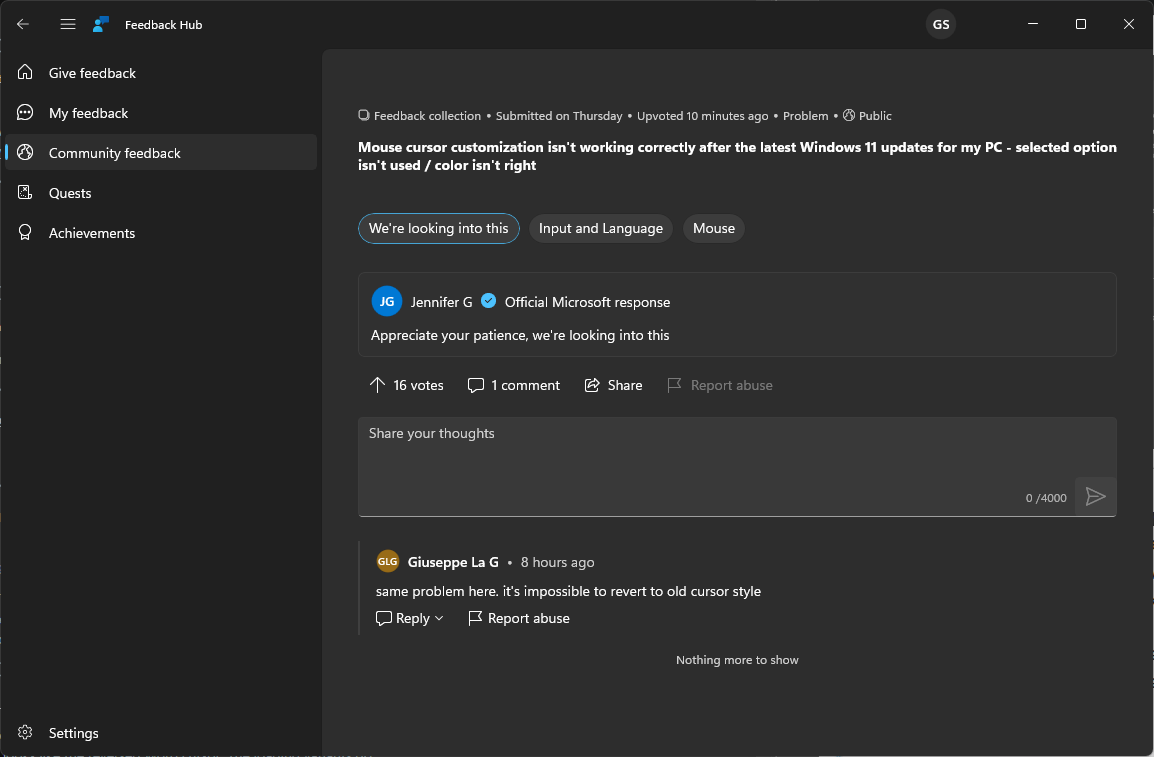This screenshot has height=757, width=1154.
Task: Click the feedback title about mouse cursor customization
Action: [x=737, y=156]
